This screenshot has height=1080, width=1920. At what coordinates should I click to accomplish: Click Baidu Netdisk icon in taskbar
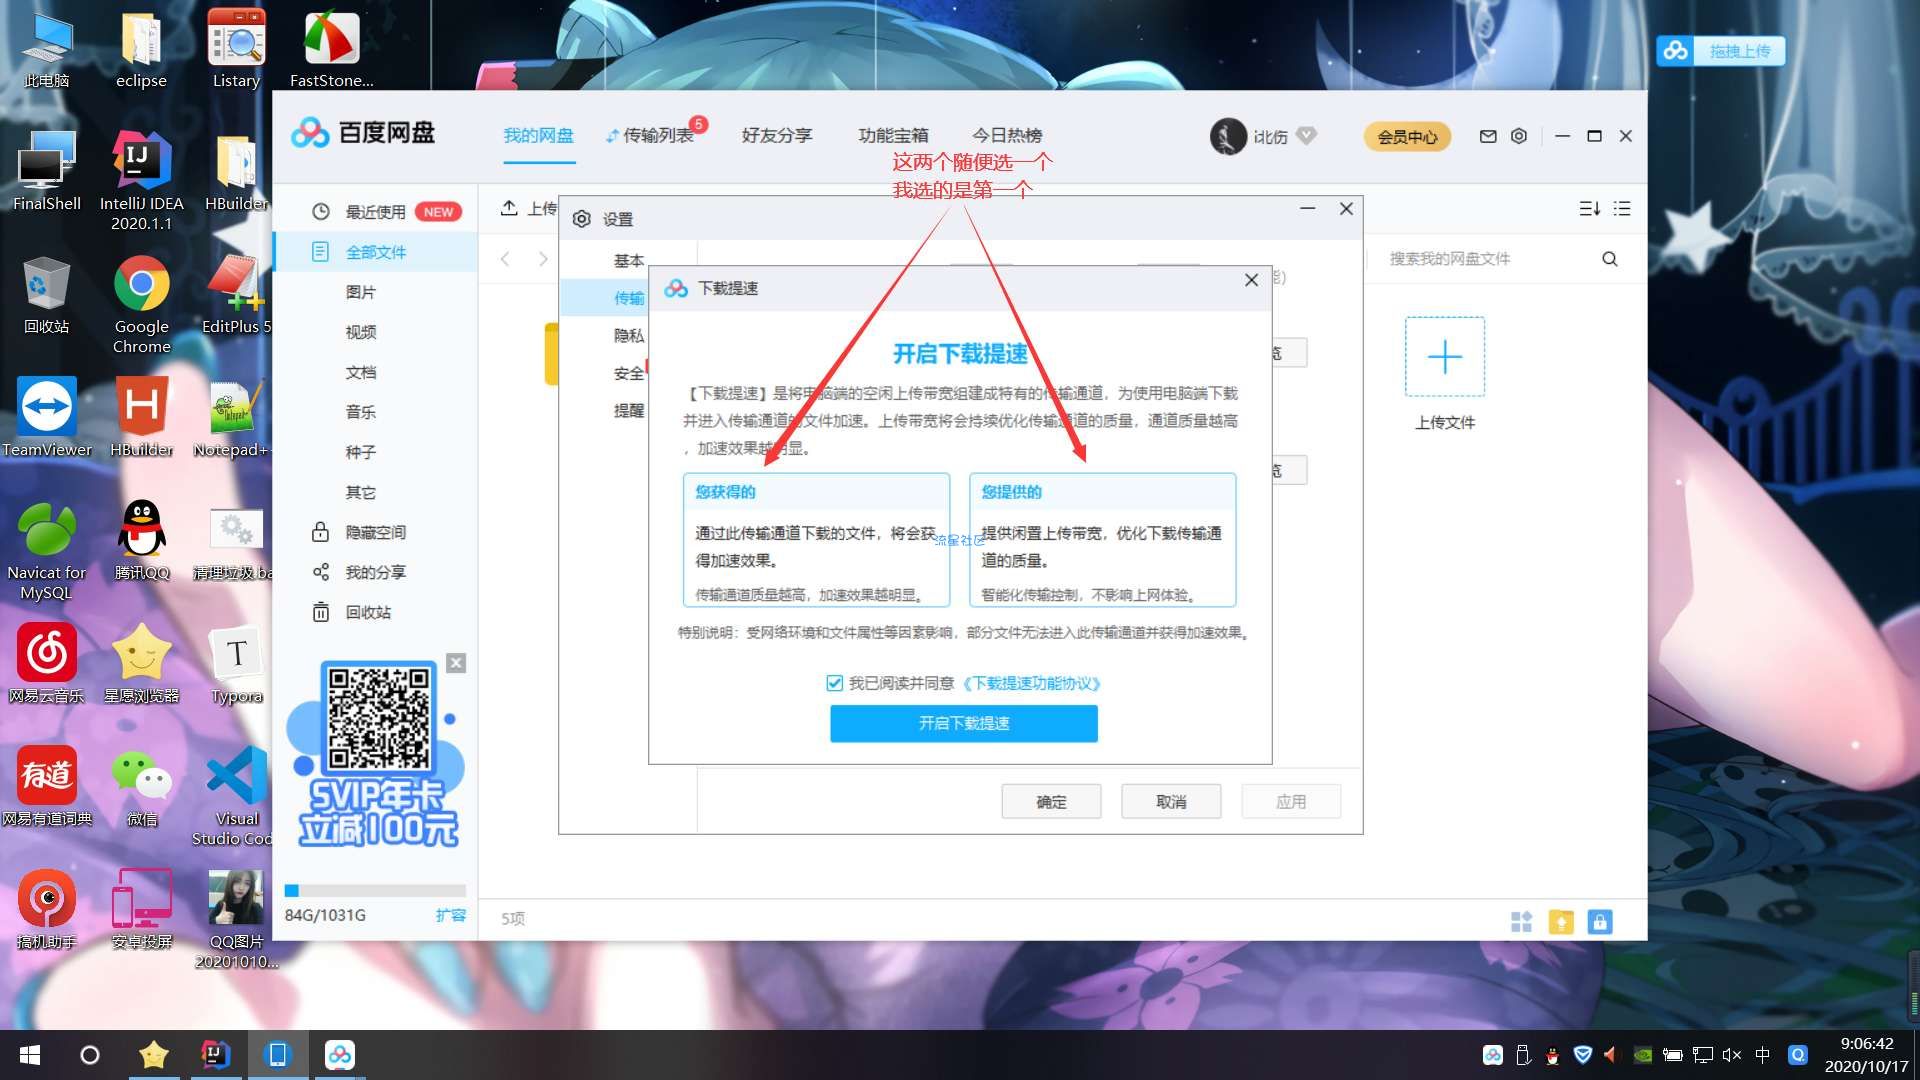[340, 1055]
